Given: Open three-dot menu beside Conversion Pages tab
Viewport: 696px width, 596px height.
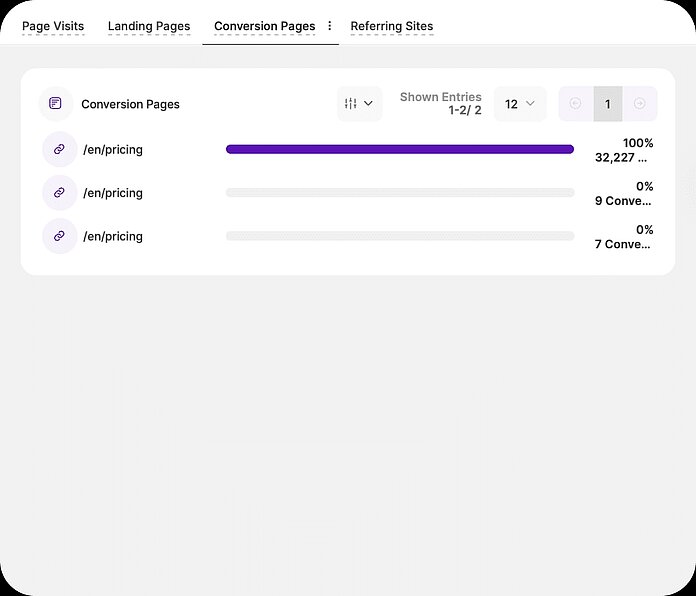Looking at the screenshot, I should click(x=330, y=26).
